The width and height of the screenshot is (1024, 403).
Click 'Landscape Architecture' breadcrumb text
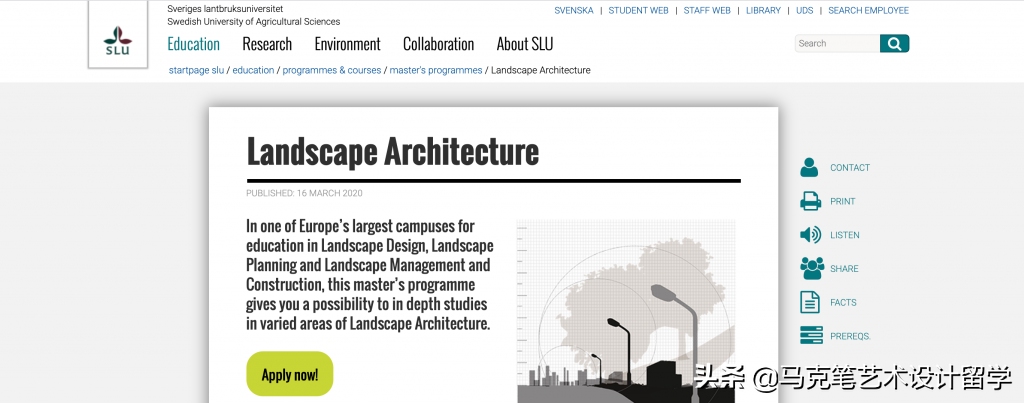coord(541,70)
